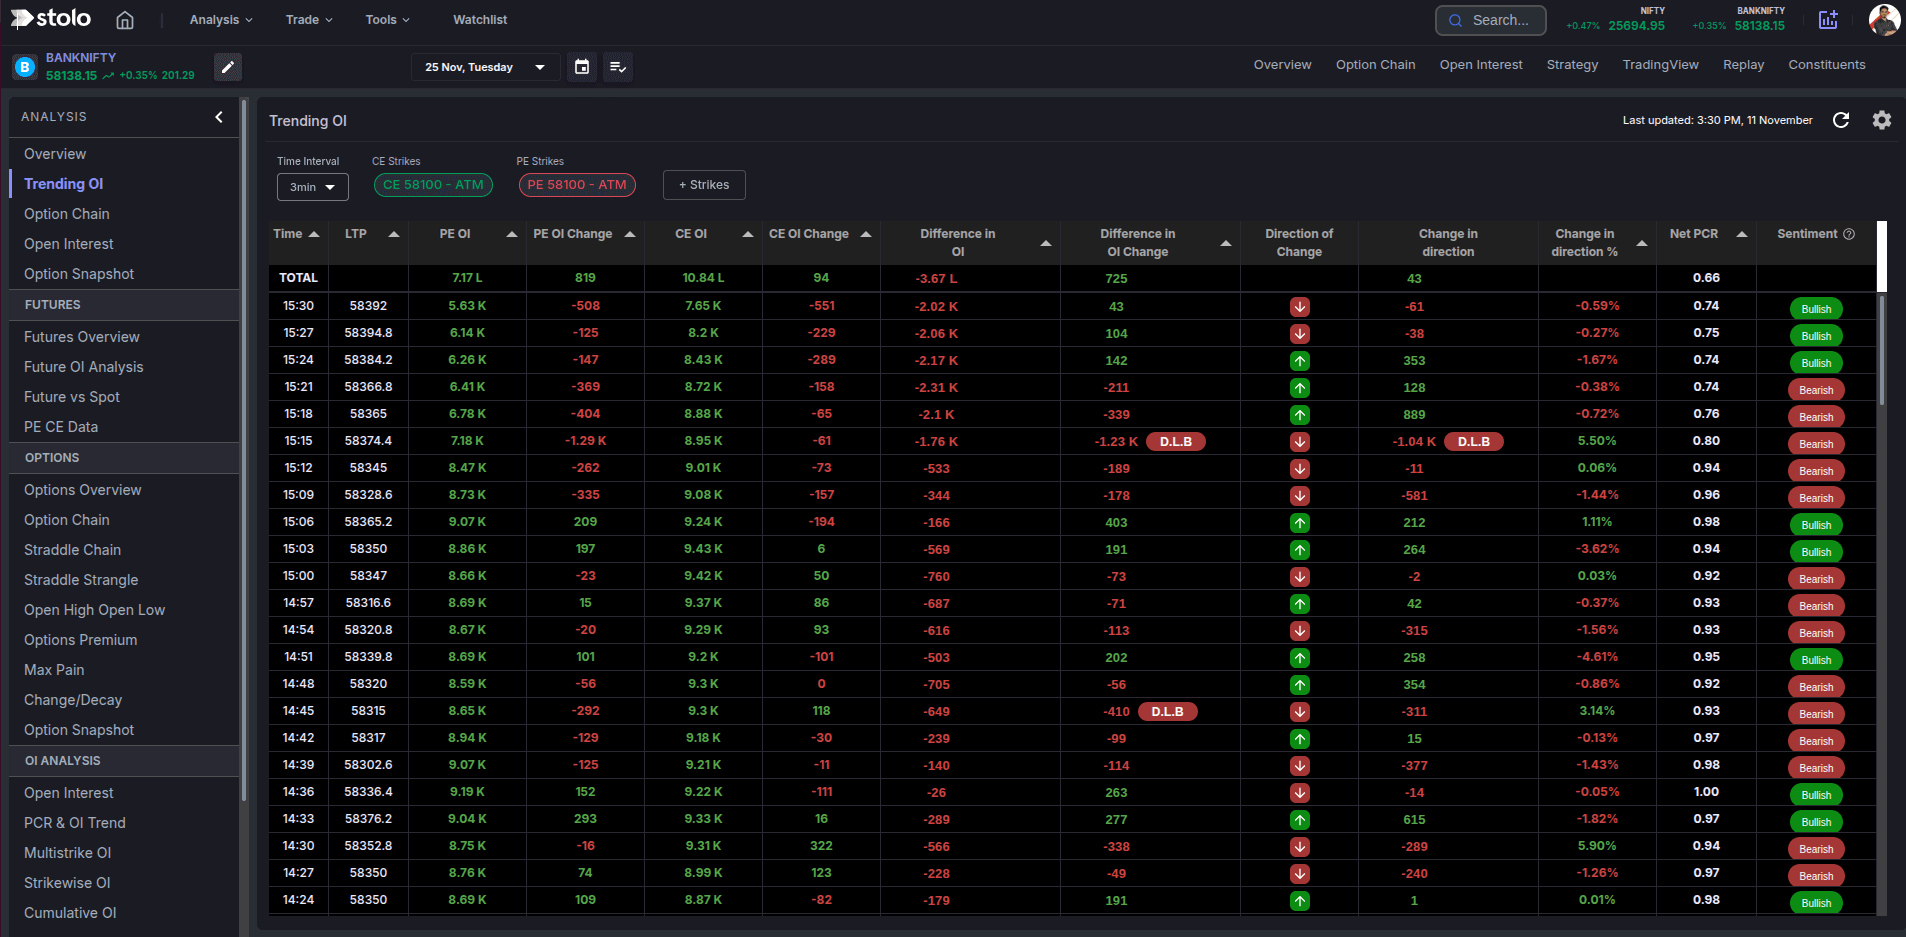Open the settings gear icon
The height and width of the screenshot is (937, 1906).
(x=1882, y=120)
